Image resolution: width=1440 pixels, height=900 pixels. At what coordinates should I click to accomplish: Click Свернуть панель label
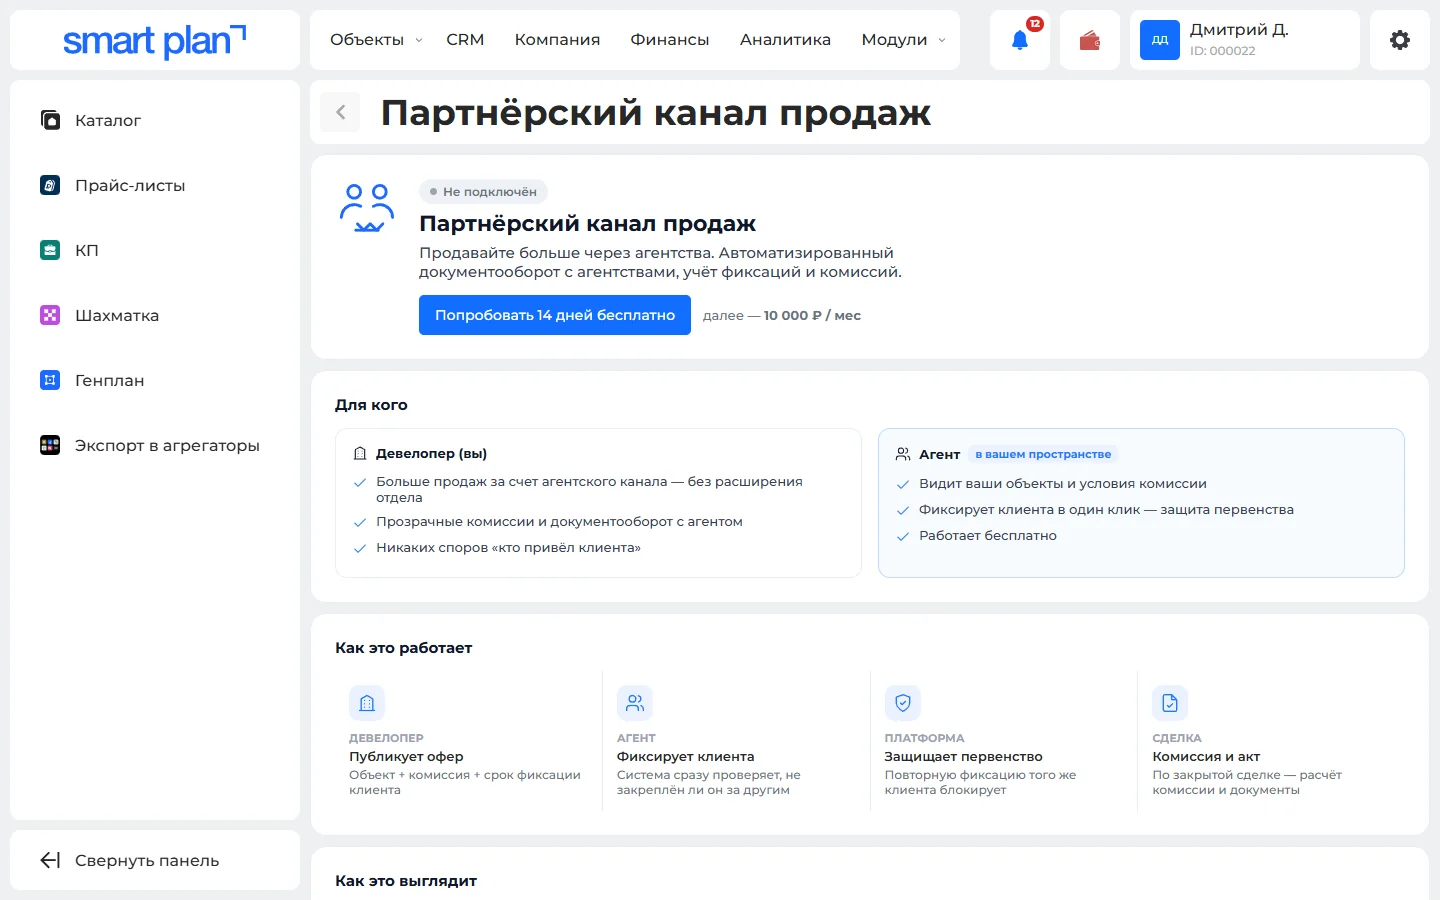point(147,860)
